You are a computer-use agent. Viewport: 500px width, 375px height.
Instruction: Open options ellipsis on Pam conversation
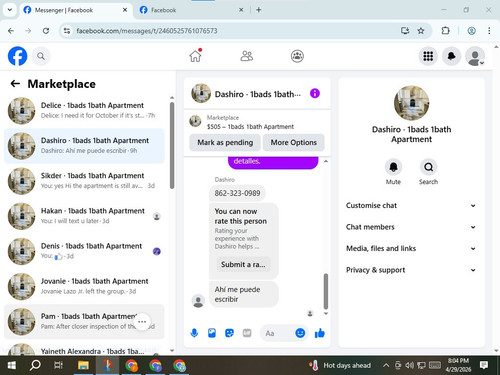(142, 322)
